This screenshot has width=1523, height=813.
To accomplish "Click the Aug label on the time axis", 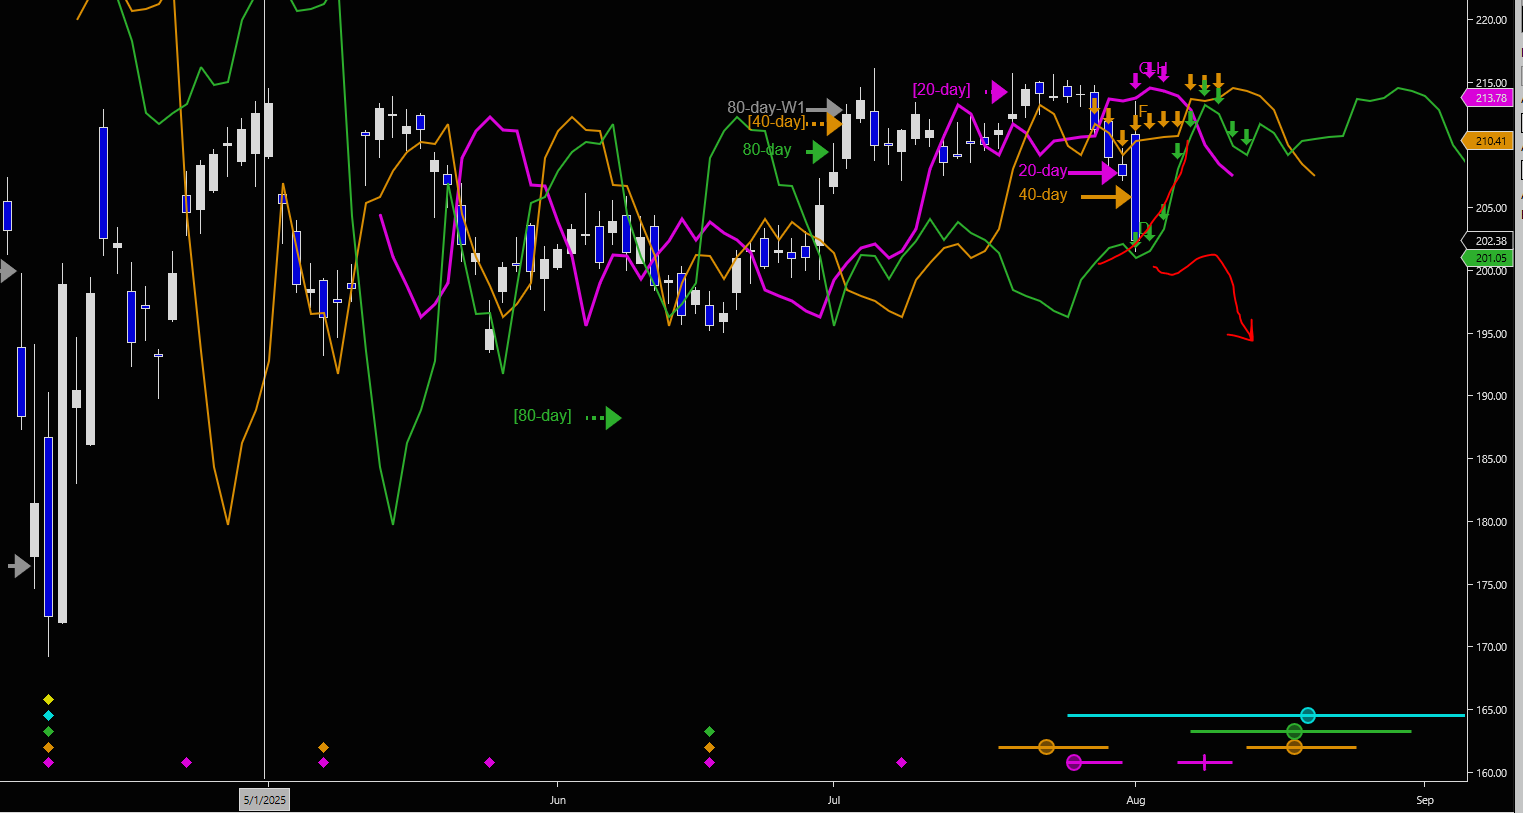I will pos(1136,800).
